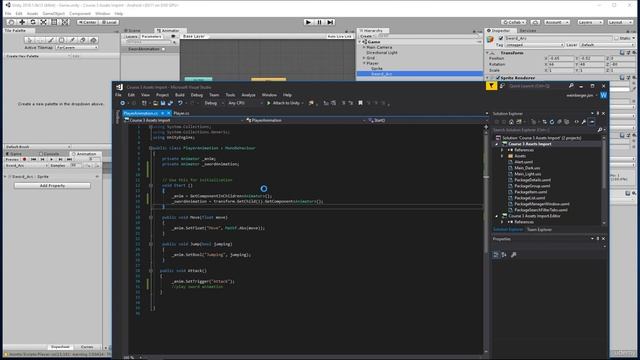Click Visual Studio Undo icon
Image resolution: width=640 pixels, height=360 pixels.
pos(180,103)
